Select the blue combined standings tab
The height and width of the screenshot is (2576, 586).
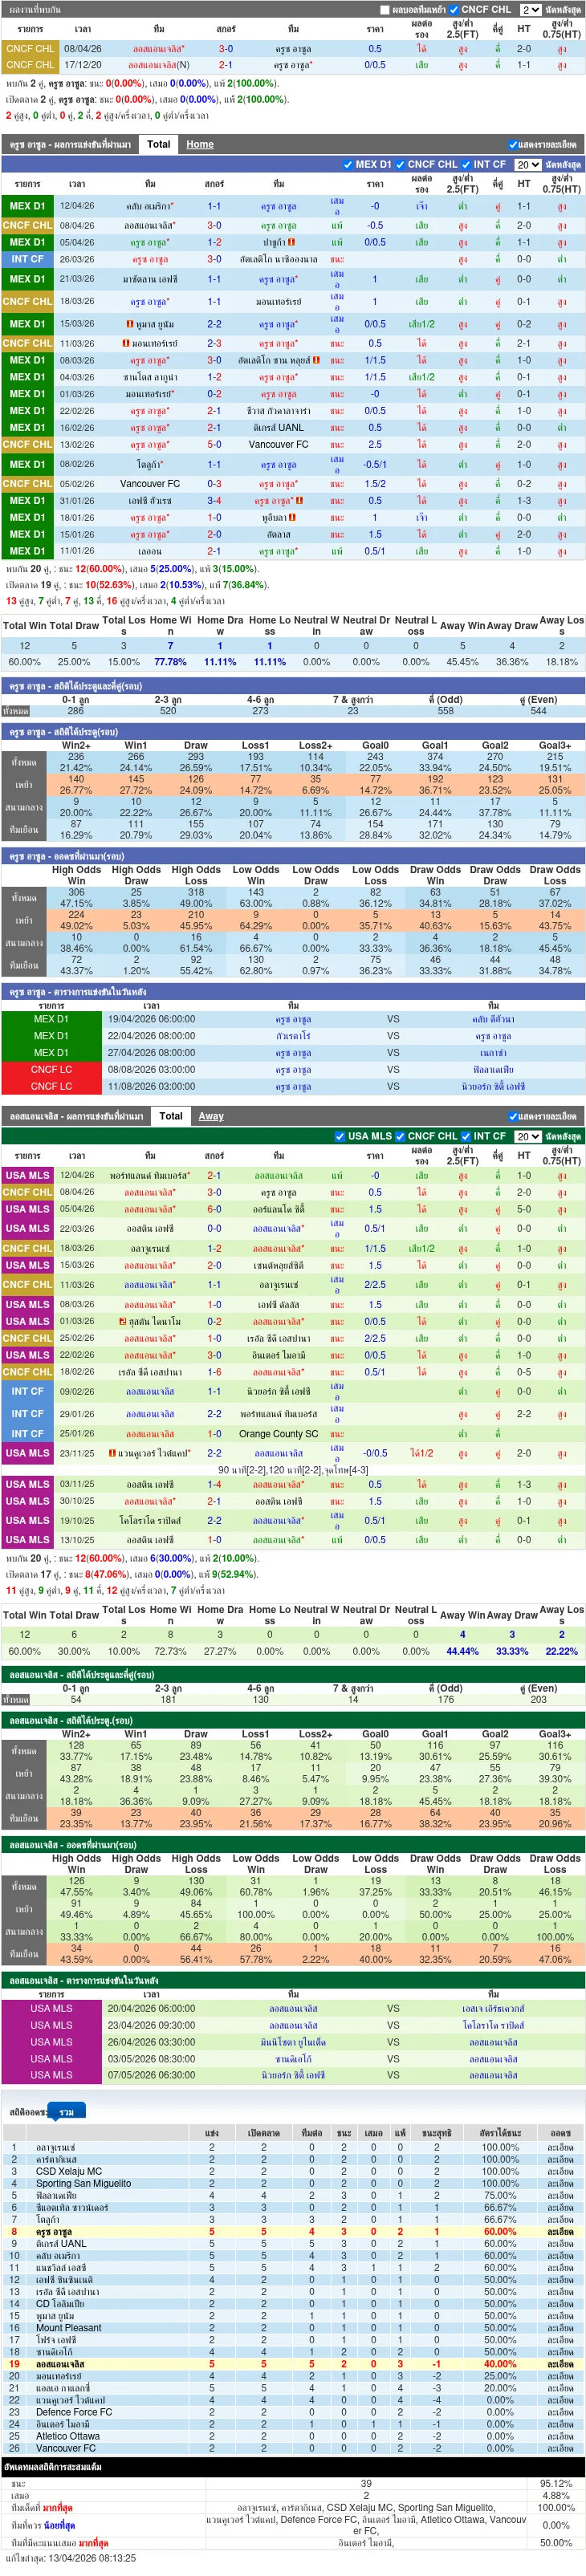pyautogui.click(x=67, y=2112)
